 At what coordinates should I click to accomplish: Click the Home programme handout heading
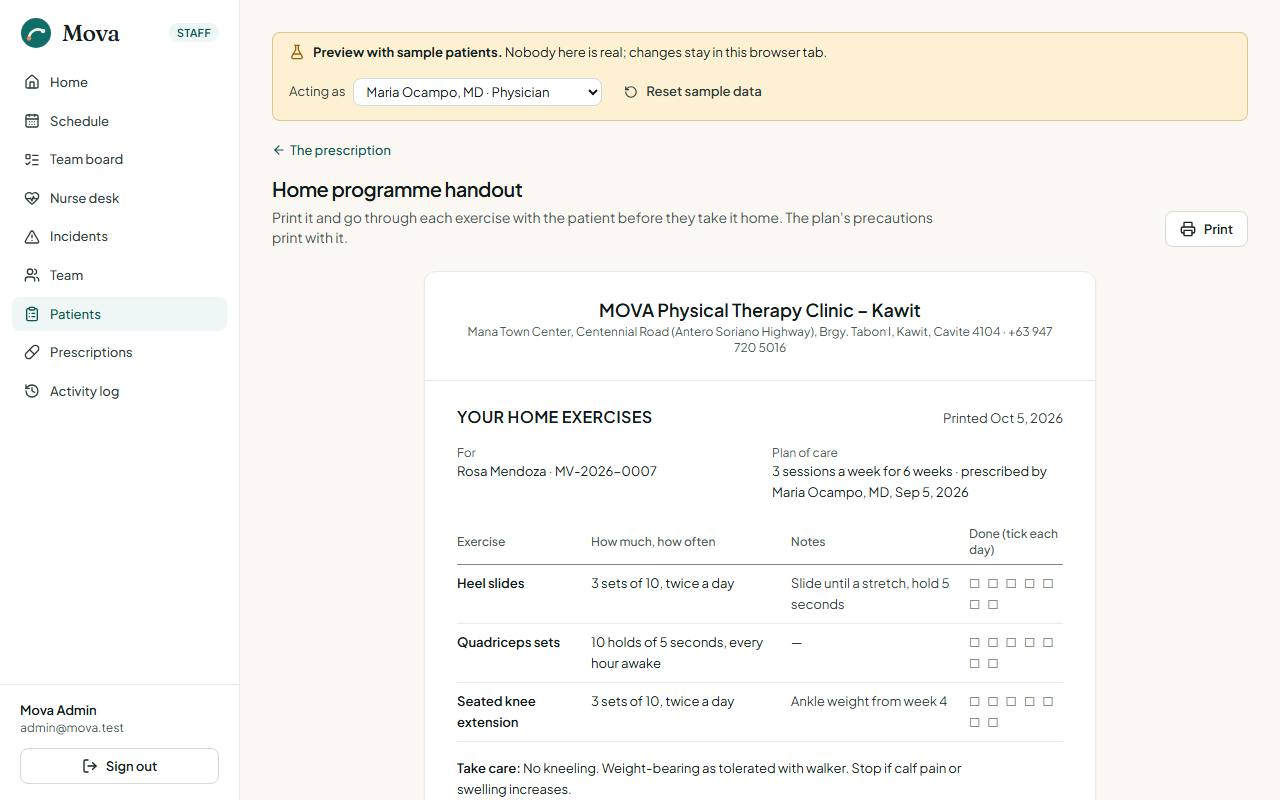(397, 190)
